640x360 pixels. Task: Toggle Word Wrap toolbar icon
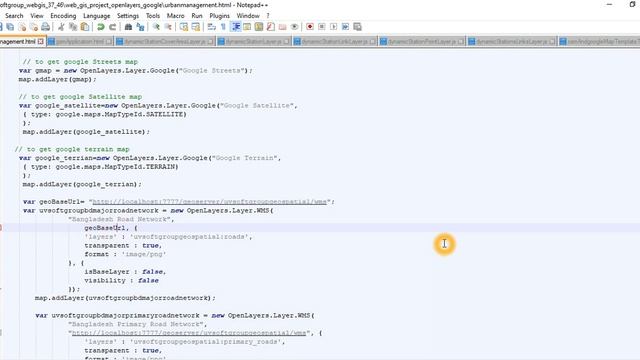211,27
